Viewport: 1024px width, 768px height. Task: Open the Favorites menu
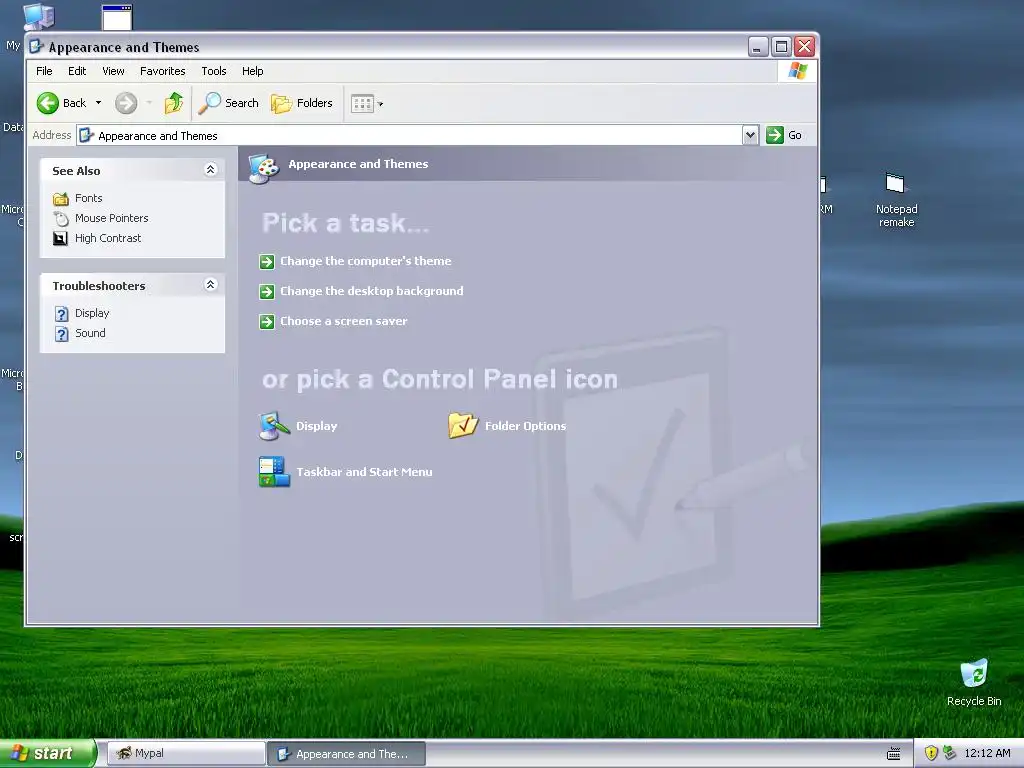pos(163,71)
